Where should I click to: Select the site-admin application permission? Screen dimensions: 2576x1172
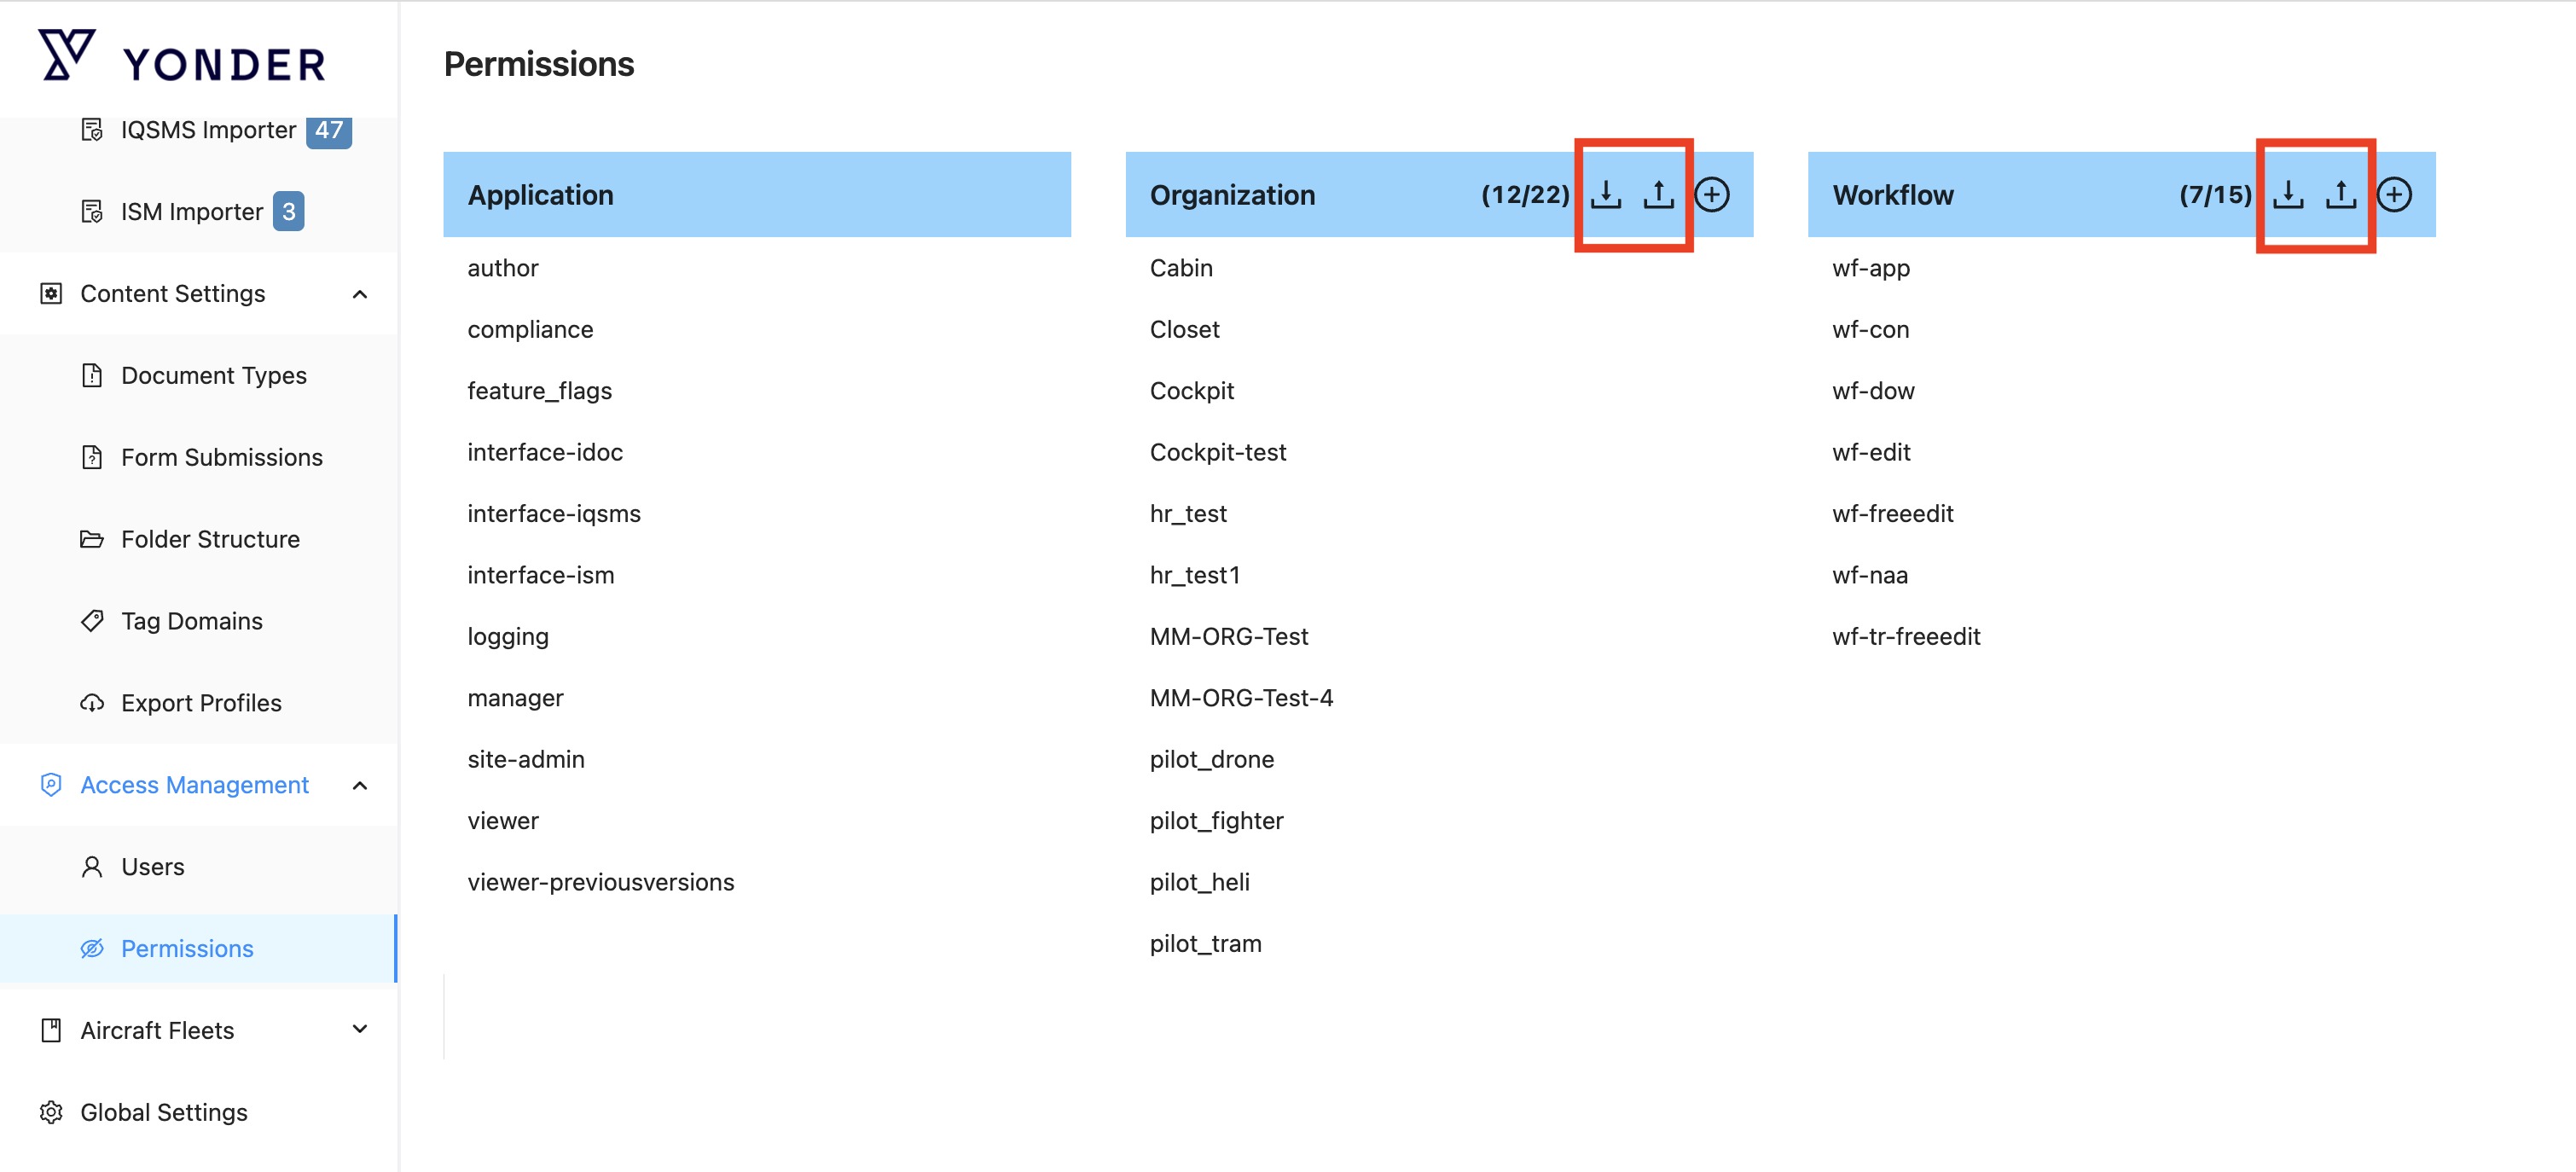click(x=526, y=759)
